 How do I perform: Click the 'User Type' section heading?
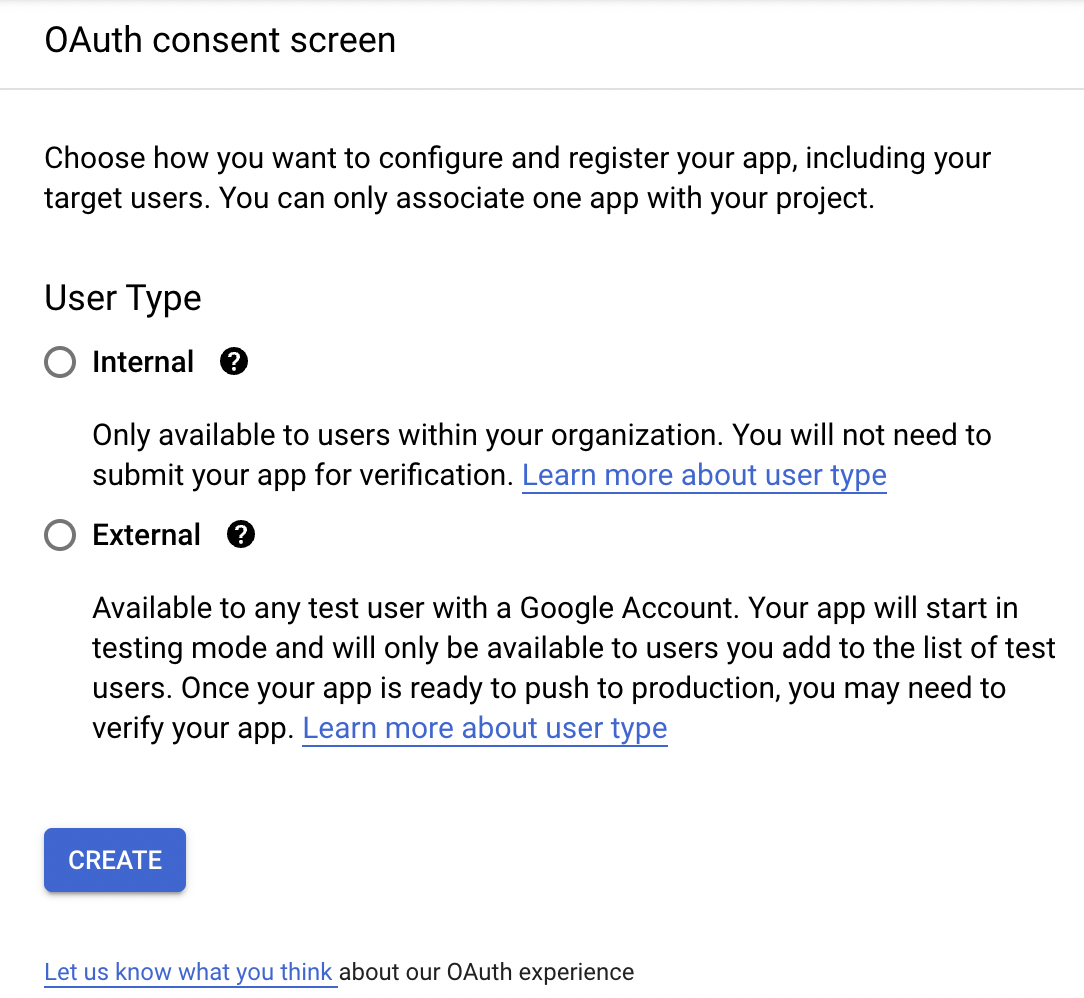[x=123, y=298]
